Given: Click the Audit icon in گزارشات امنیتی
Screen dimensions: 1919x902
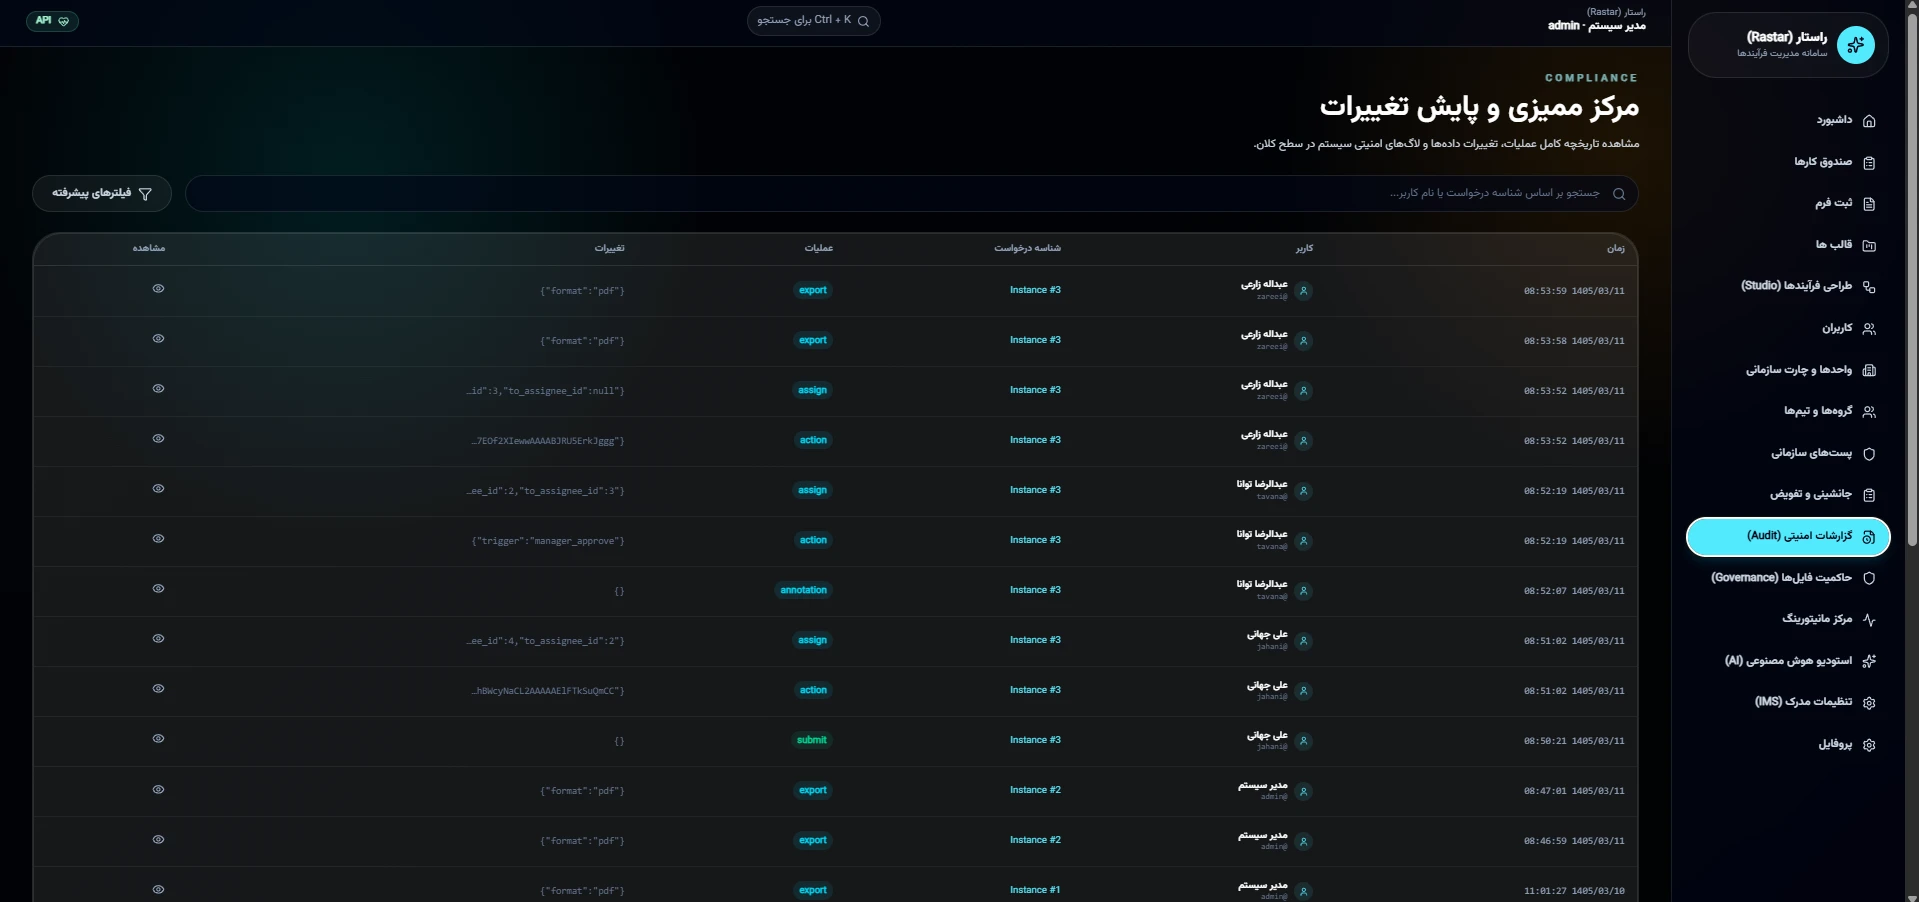Looking at the screenshot, I should 1869,537.
